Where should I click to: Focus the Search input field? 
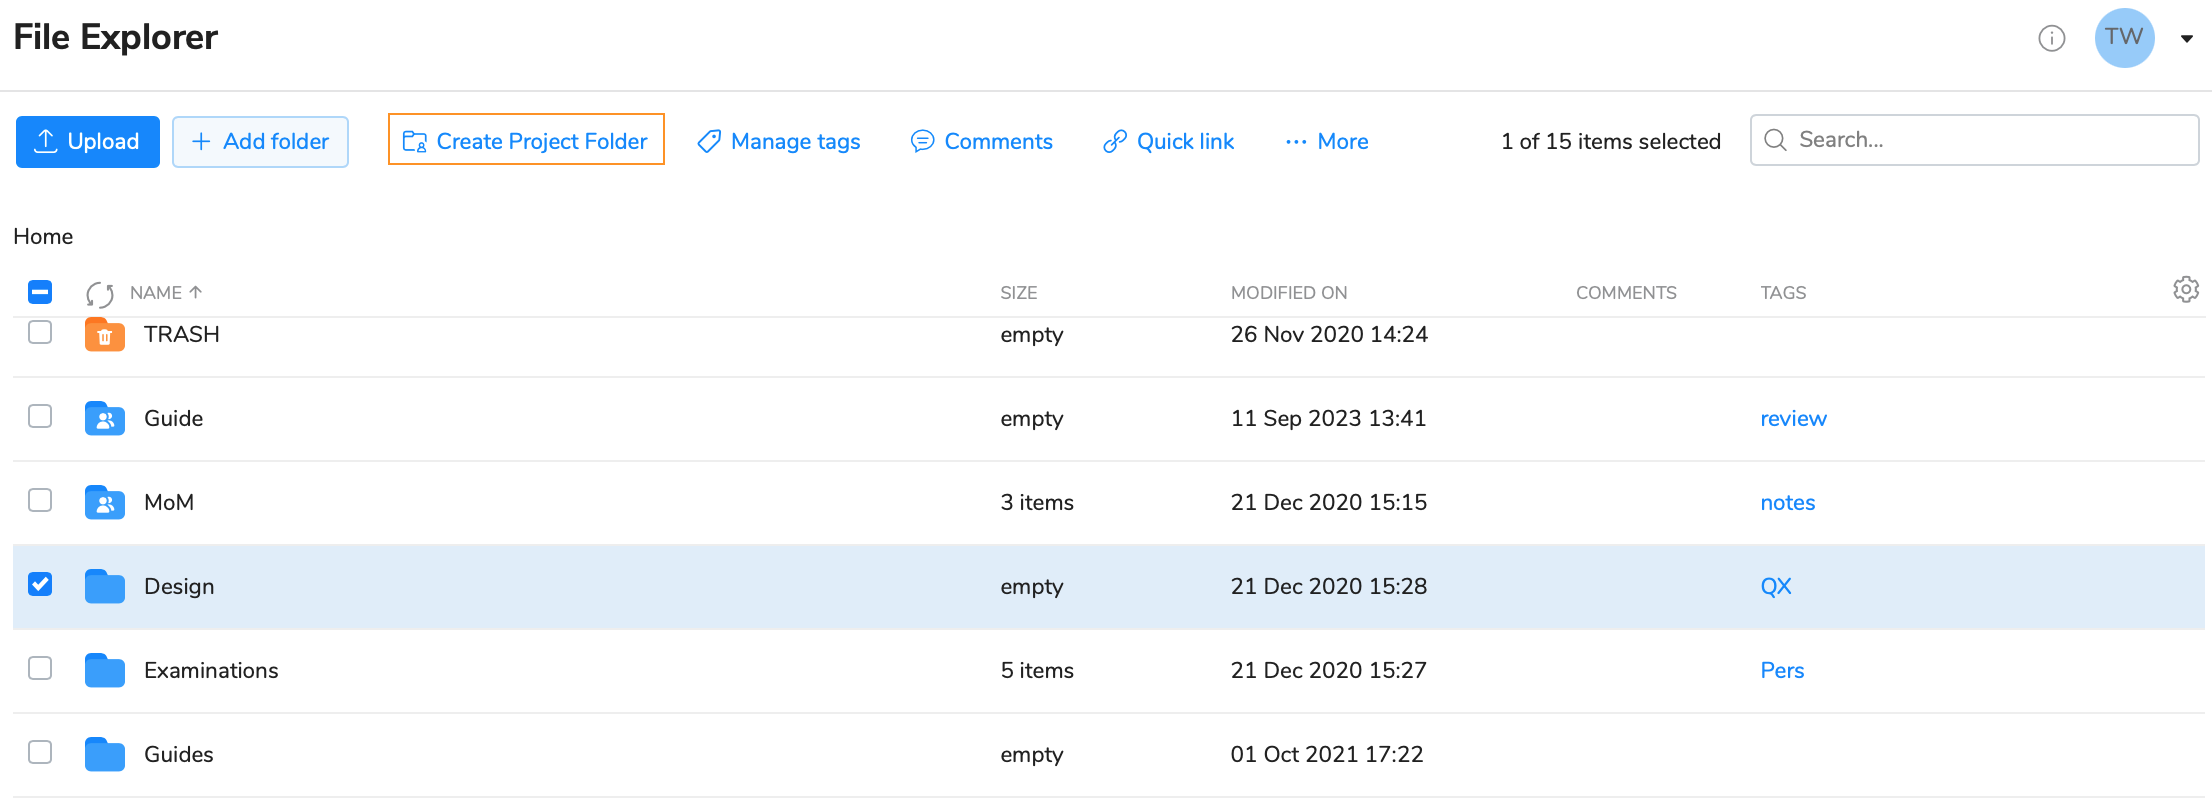[x=1974, y=140]
